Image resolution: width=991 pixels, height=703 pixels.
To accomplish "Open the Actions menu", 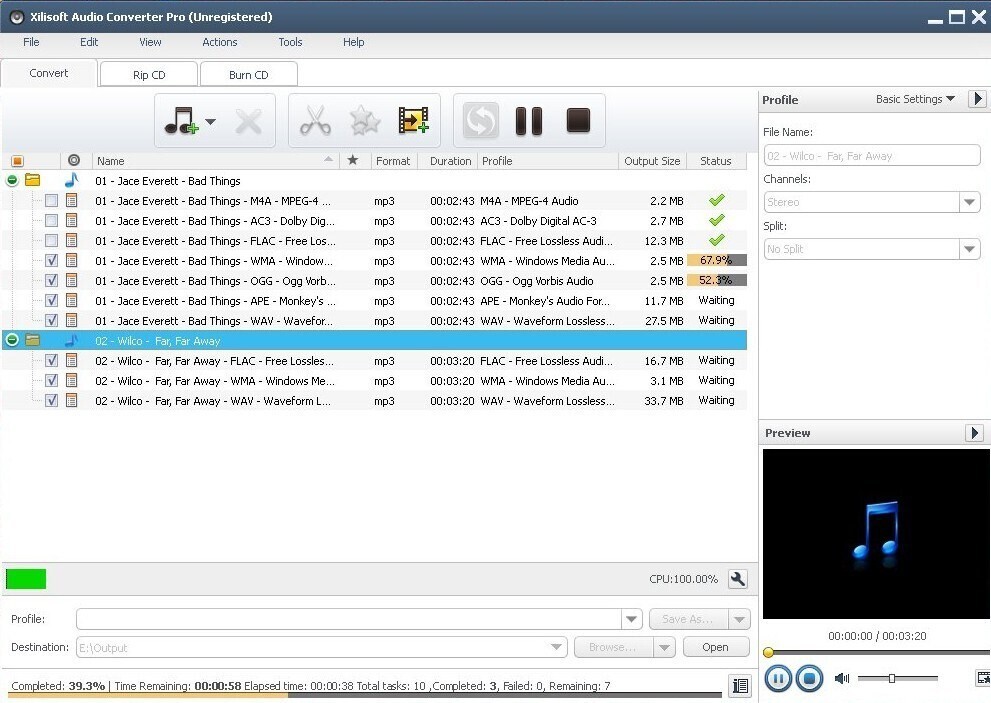I will click(219, 42).
